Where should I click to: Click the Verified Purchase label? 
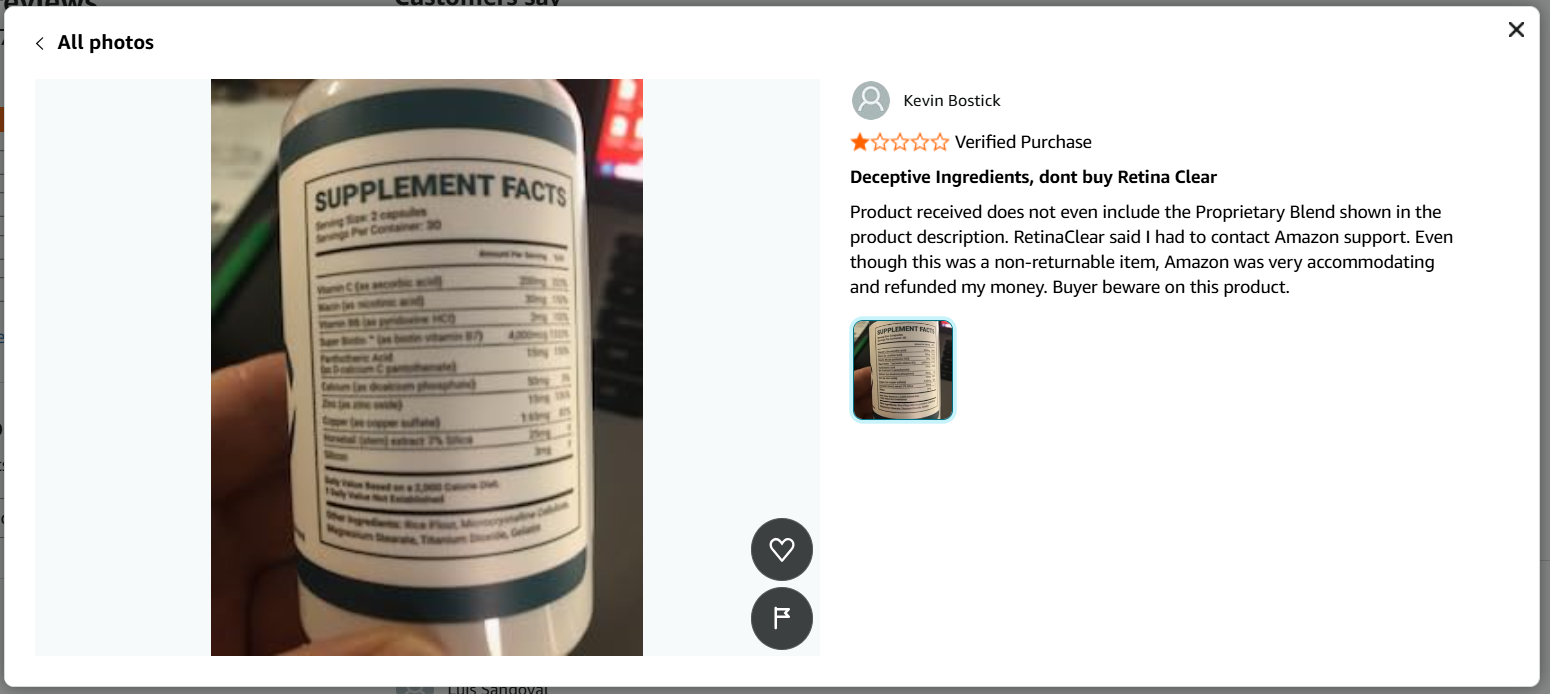1023,142
